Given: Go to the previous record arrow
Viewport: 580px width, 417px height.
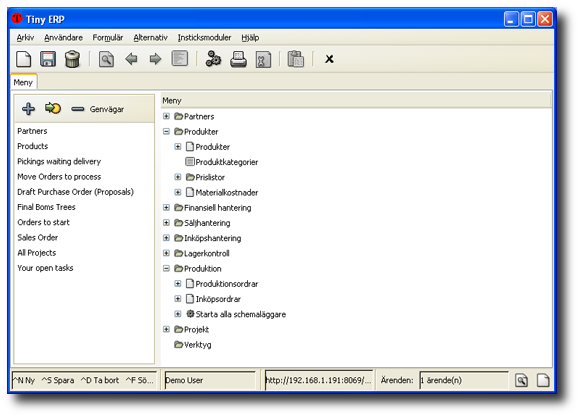Looking at the screenshot, I should (x=131, y=59).
